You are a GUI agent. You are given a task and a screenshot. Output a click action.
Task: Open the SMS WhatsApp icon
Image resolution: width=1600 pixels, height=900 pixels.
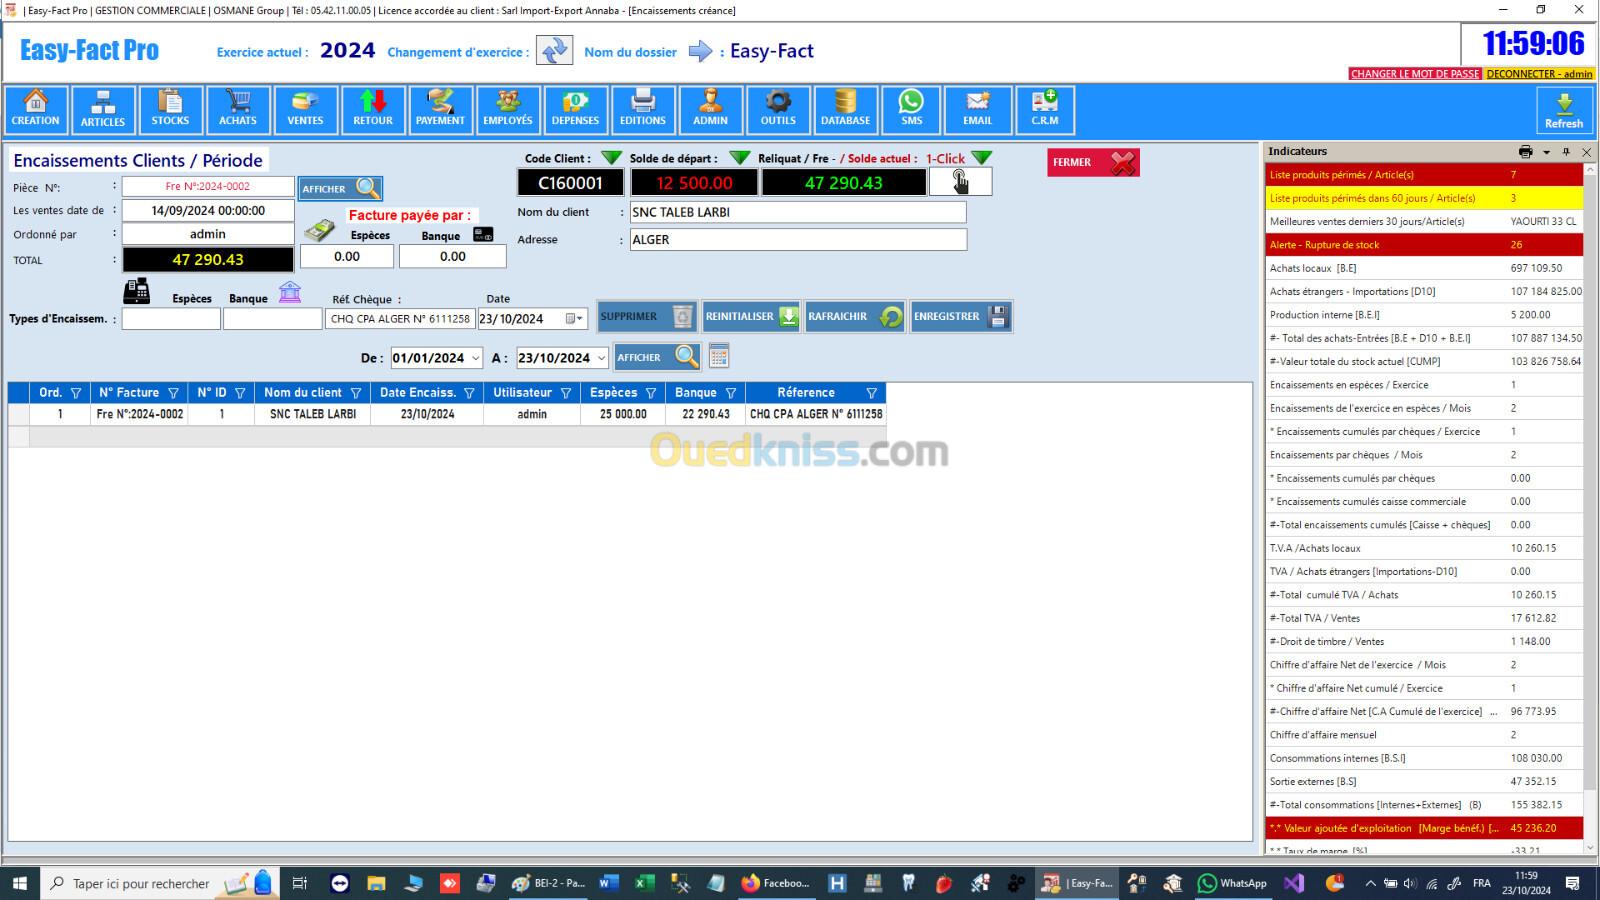pyautogui.click(x=911, y=110)
